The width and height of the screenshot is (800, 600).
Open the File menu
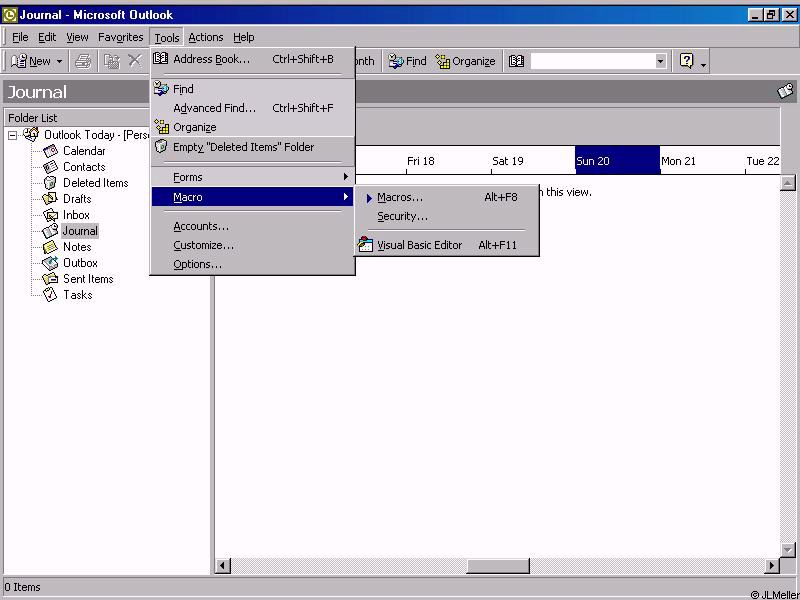(20, 37)
